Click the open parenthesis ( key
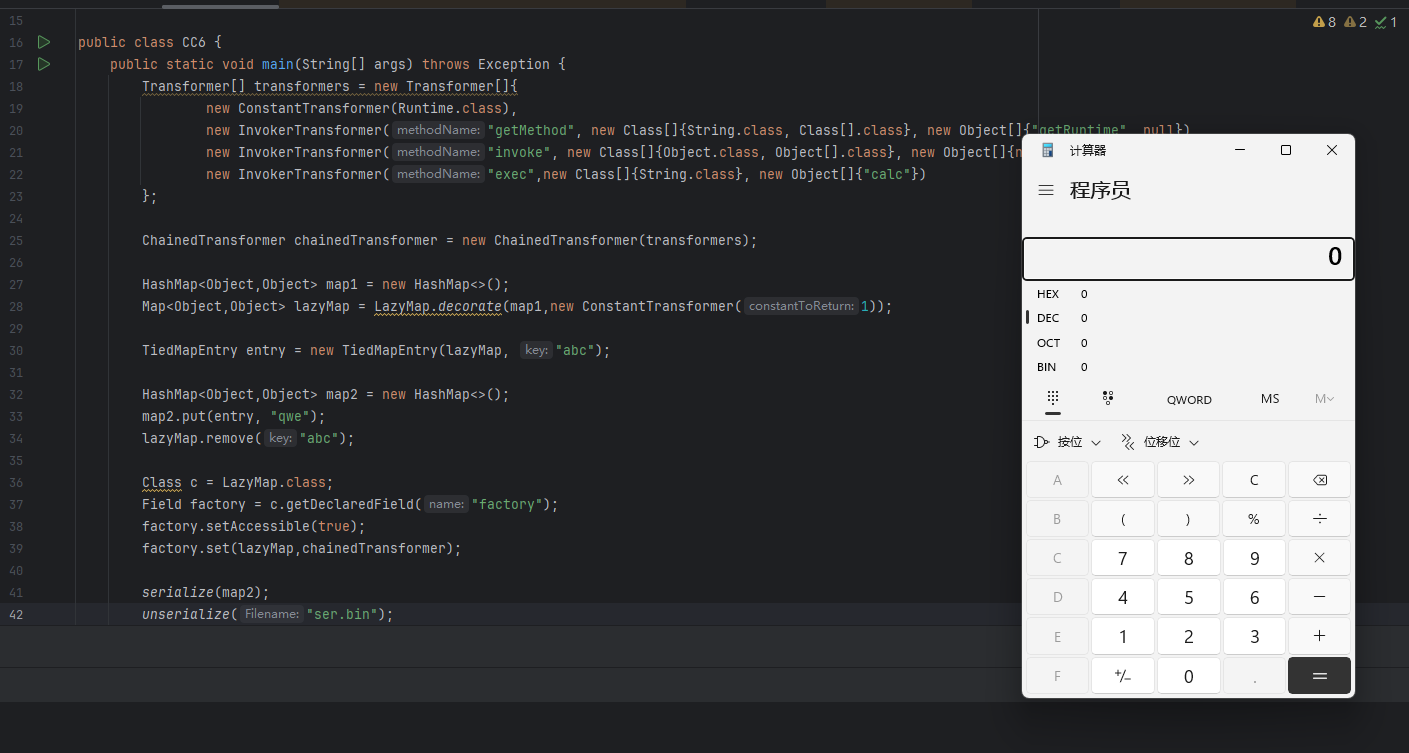The image size is (1409, 753). 1122,519
